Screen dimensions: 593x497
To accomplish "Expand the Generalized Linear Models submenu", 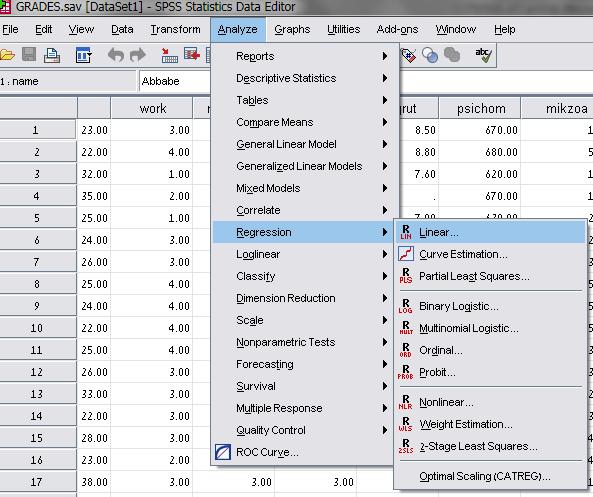I will 305,166.
